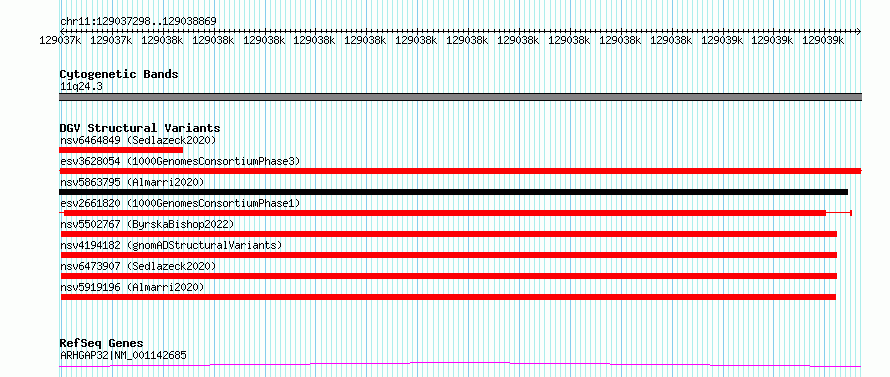
Task: Click the thin confidence-interval whisker end of esv2661820
Action: 851,213
